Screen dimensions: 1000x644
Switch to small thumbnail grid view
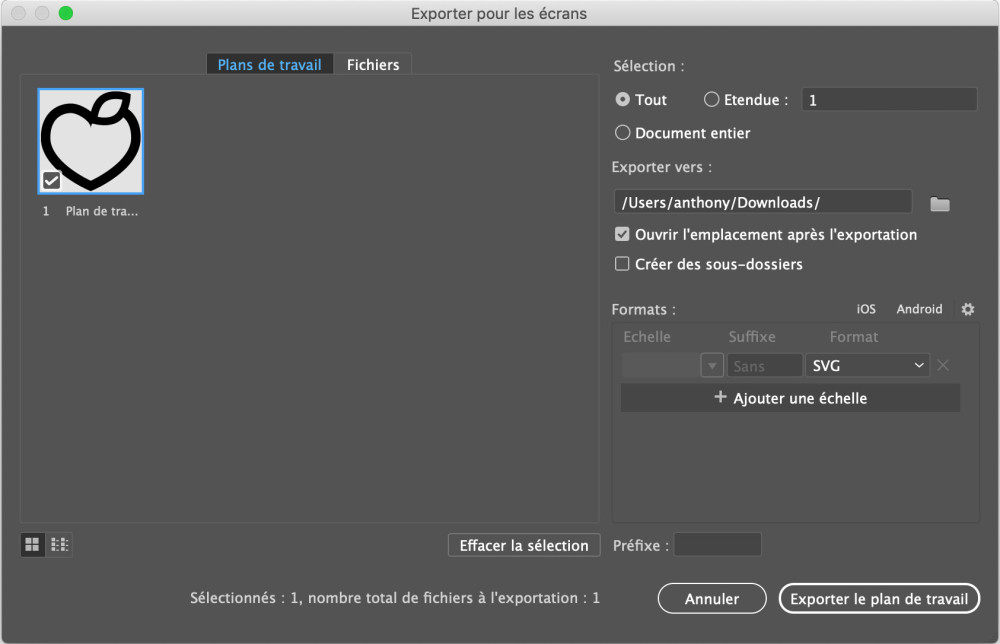[x=33, y=545]
